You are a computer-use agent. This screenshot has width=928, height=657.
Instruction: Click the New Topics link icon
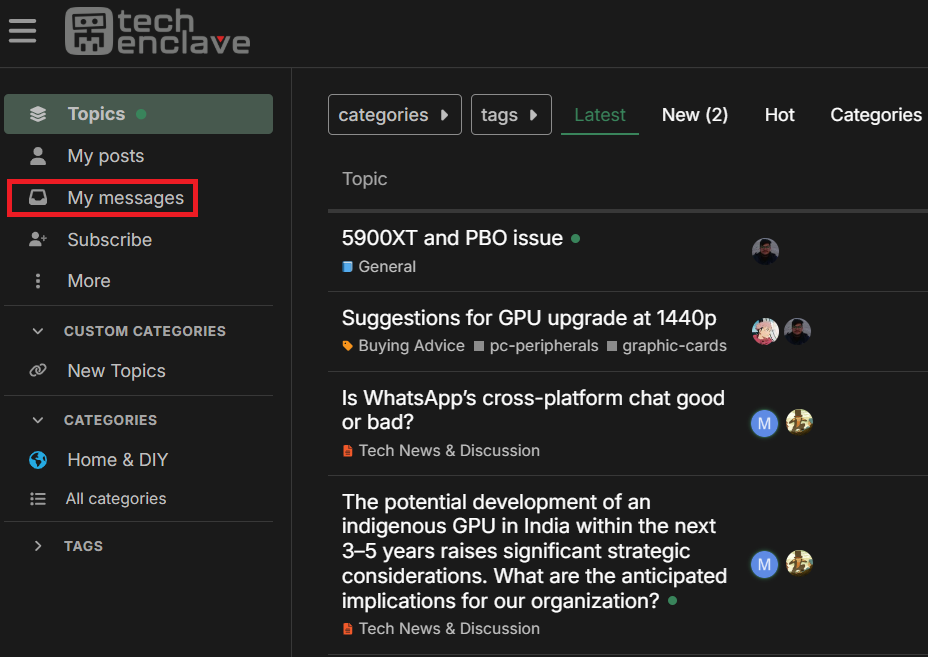tap(38, 371)
